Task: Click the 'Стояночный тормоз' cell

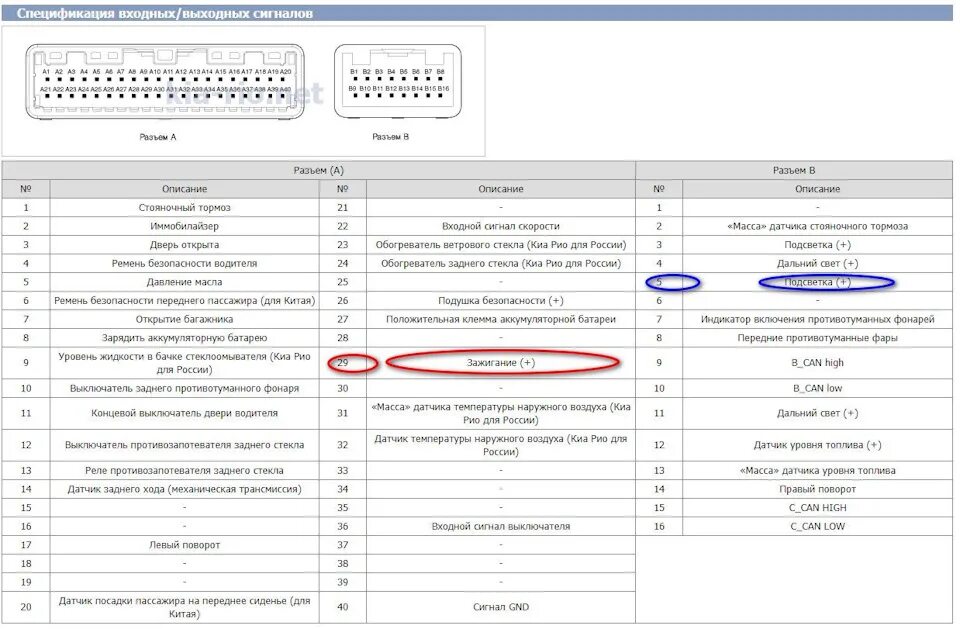Action: pos(184,208)
